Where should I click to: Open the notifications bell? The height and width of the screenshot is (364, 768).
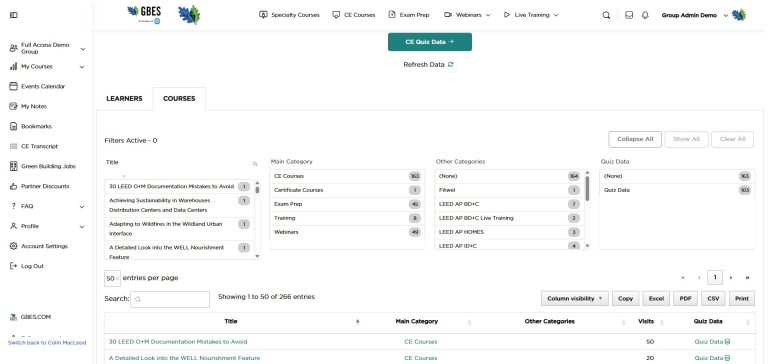(645, 15)
